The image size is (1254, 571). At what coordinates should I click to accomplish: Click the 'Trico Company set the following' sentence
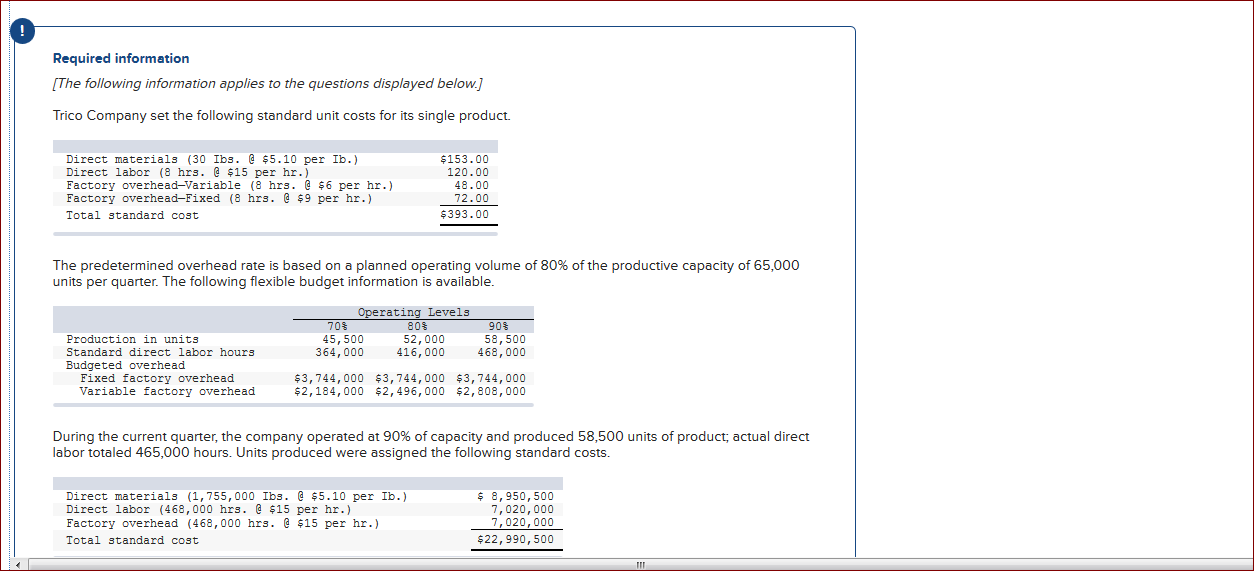point(282,116)
